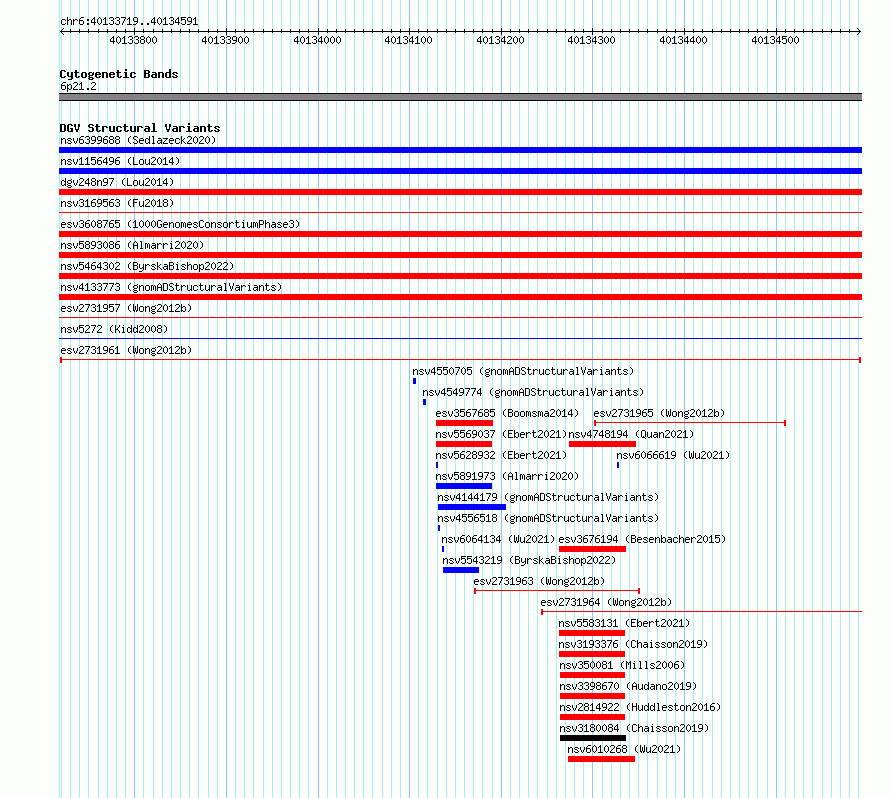Select esv3567685 (Boomsma2014) label
890x798 pixels.
507,413
